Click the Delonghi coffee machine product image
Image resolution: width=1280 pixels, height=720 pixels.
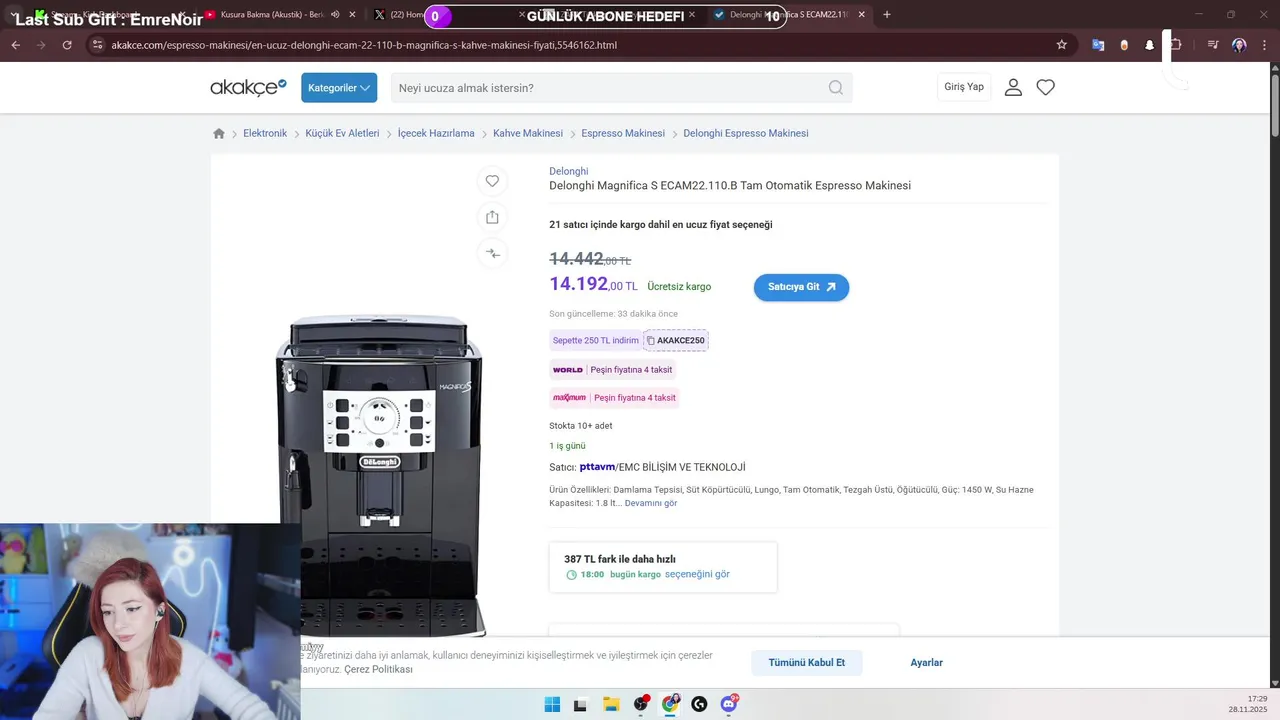coord(379,476)
